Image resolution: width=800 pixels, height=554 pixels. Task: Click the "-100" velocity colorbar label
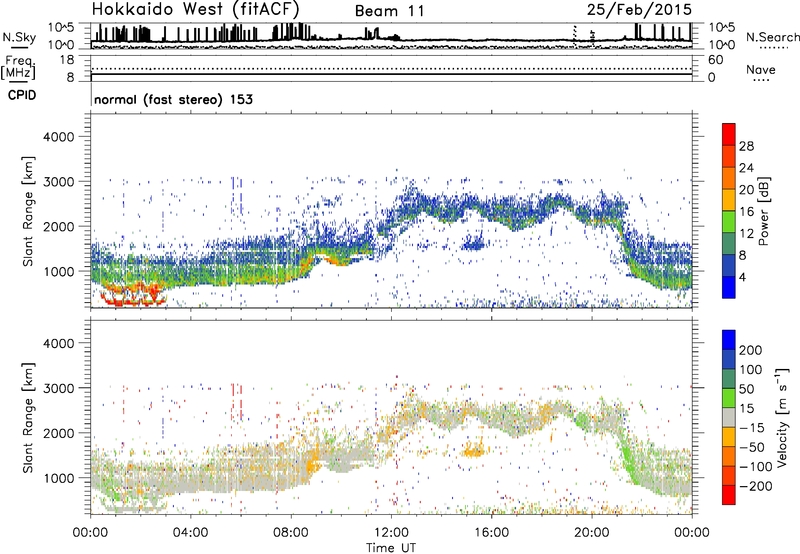[x=755, y=467]
